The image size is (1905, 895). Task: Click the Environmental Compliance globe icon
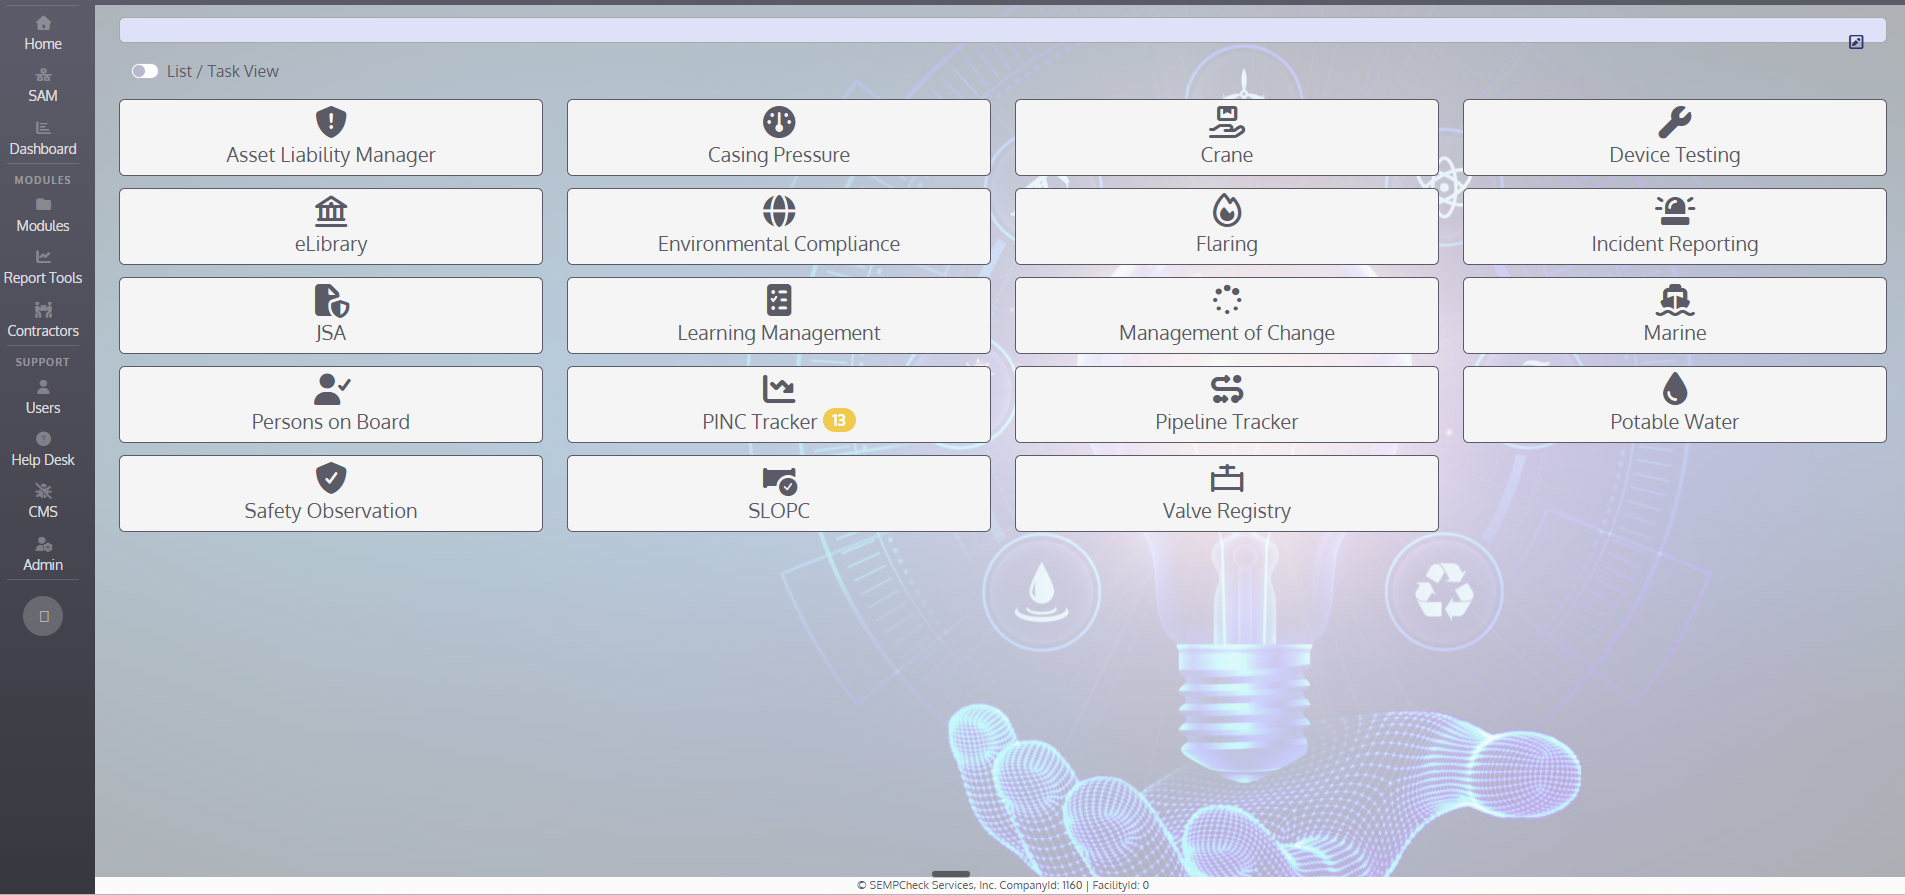[x=779, y=211]
